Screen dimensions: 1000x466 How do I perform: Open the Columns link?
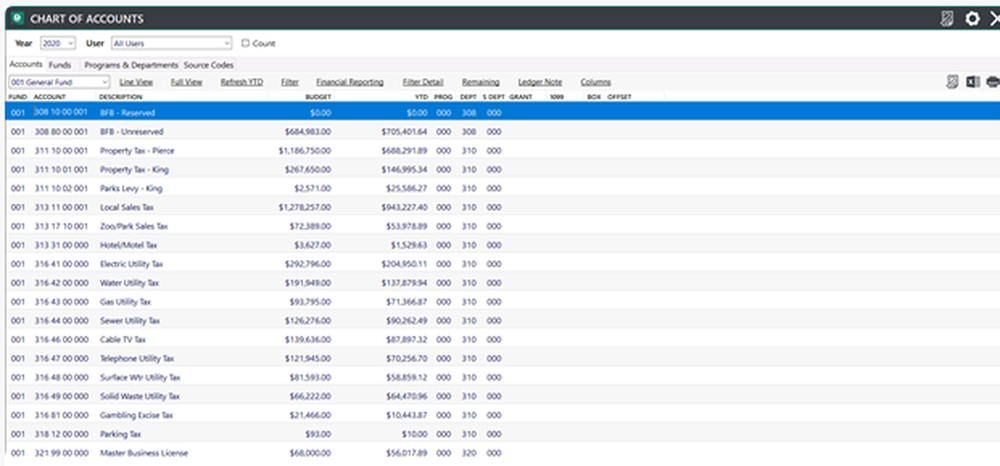pyautogui.click(x=596, y=82)
